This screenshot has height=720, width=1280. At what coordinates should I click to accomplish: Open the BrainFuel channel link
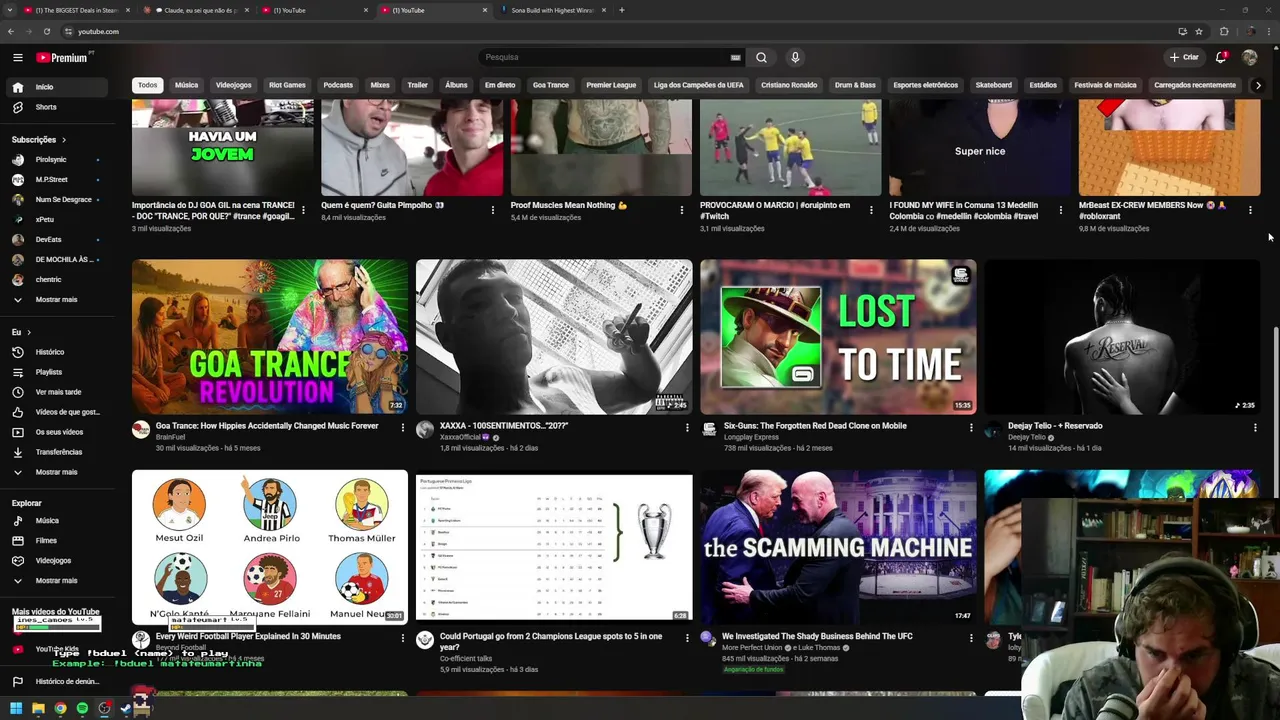(x=171, y=437)
